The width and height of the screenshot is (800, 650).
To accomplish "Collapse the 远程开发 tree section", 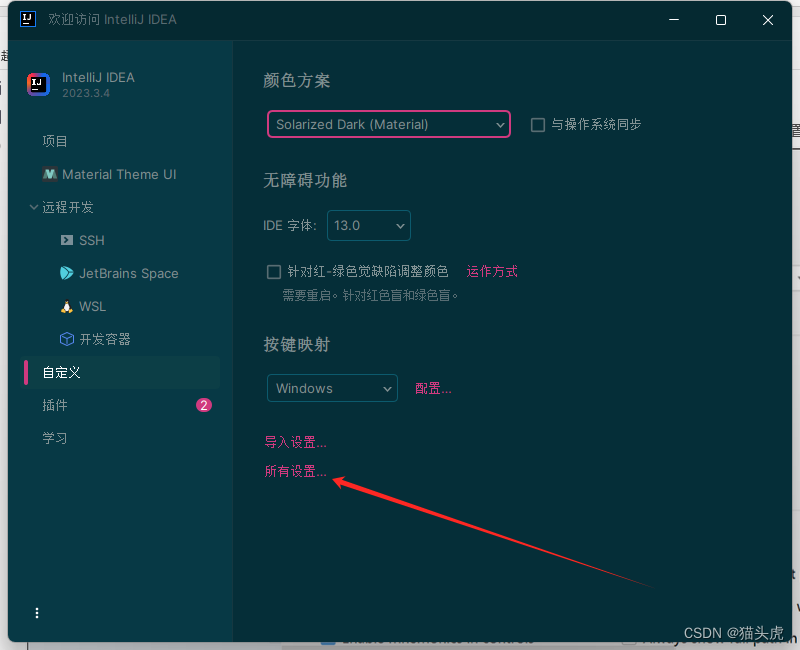I will coord(34,207).
